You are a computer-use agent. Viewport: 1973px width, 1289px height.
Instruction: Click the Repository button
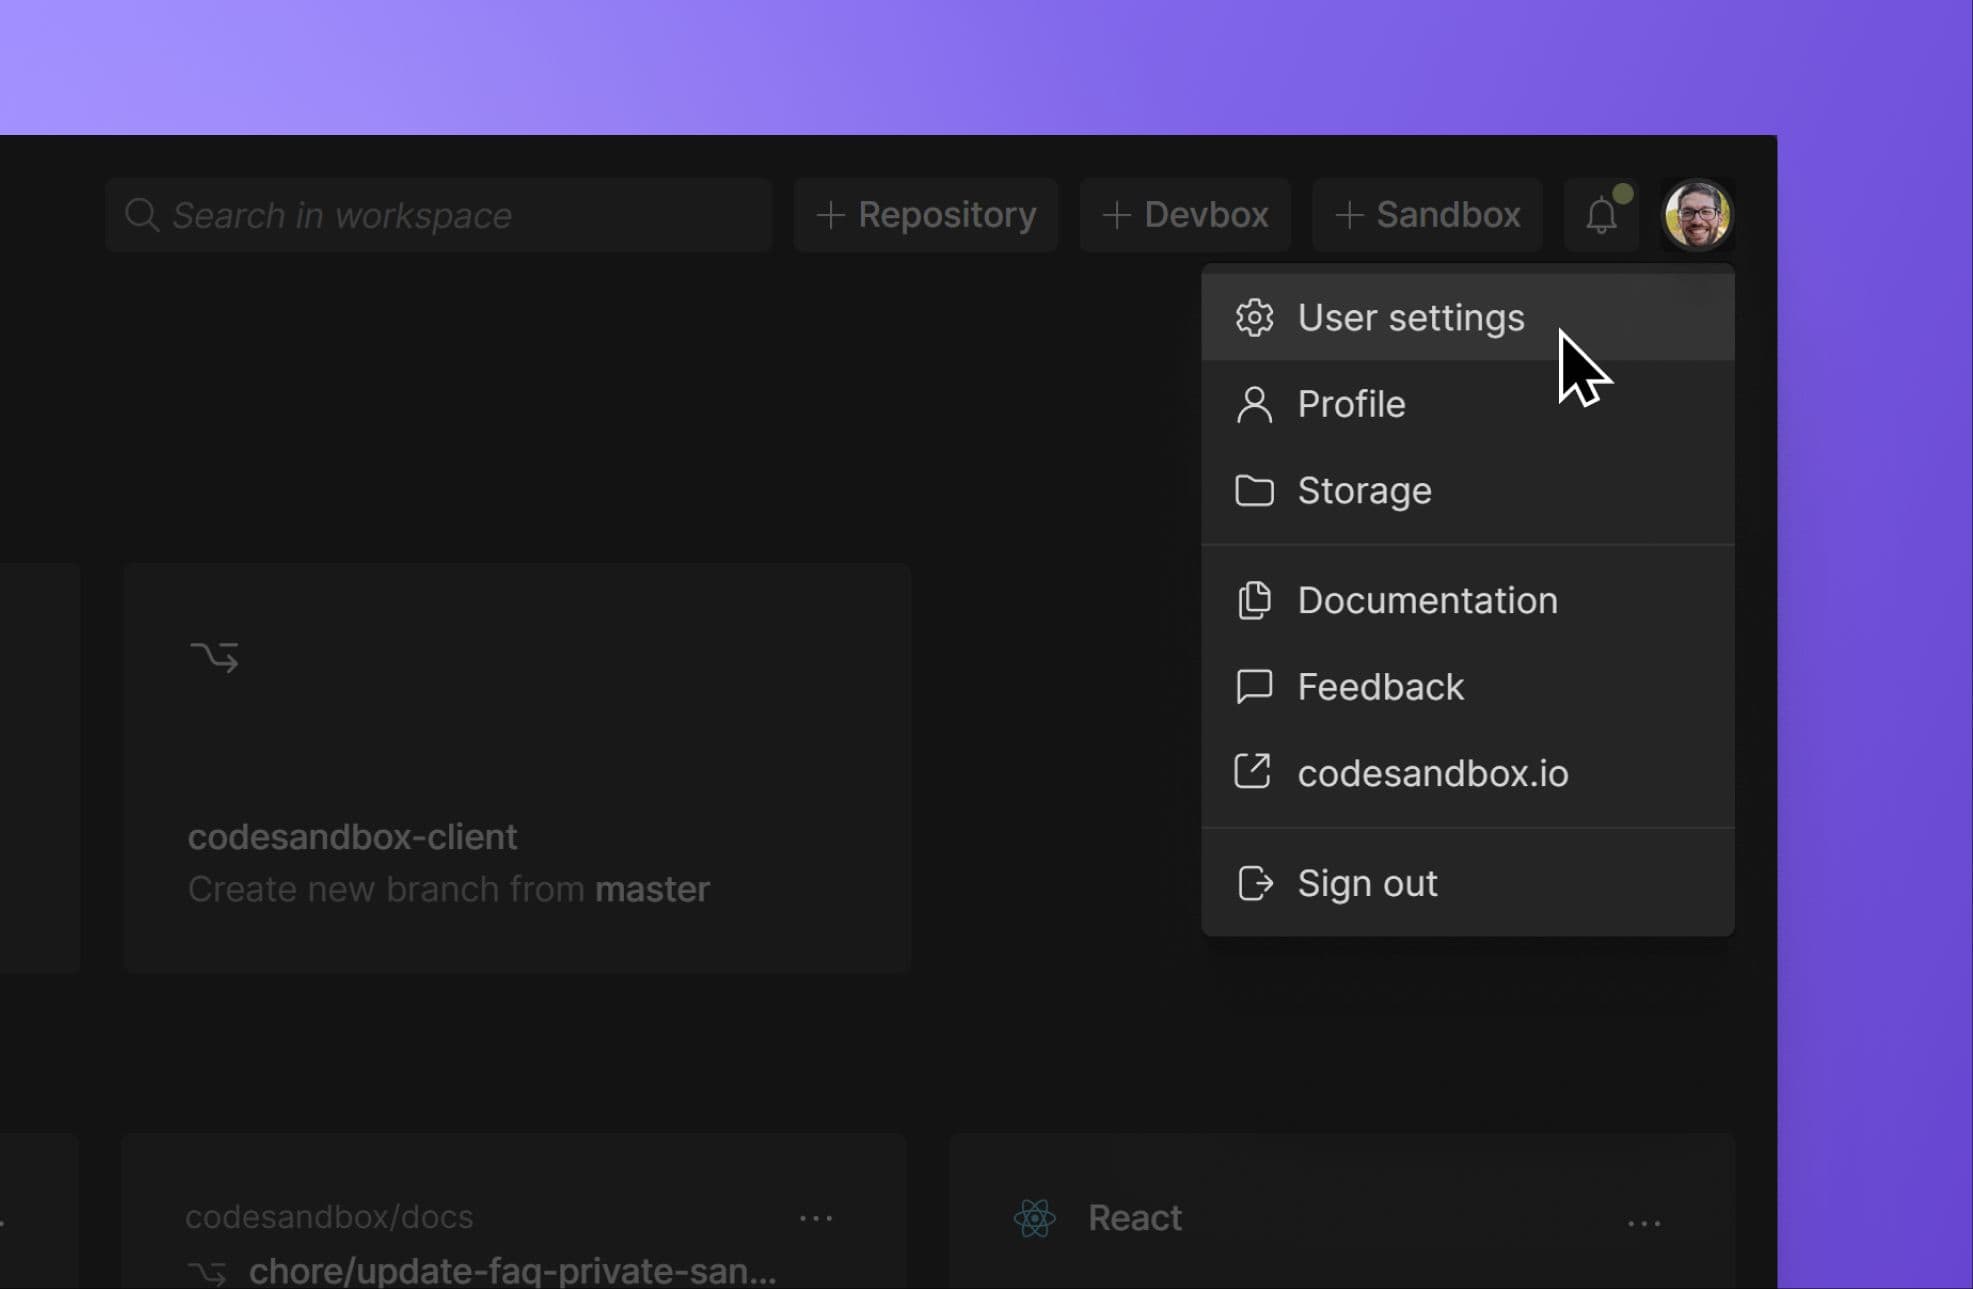(x=925, y=215)
